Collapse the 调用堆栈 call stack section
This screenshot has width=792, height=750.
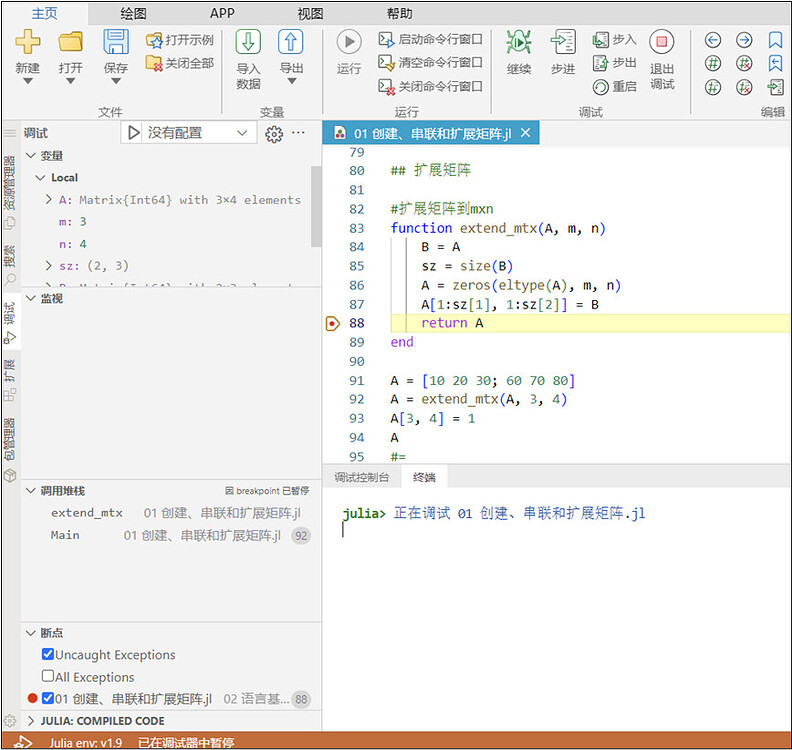point(31,491)
